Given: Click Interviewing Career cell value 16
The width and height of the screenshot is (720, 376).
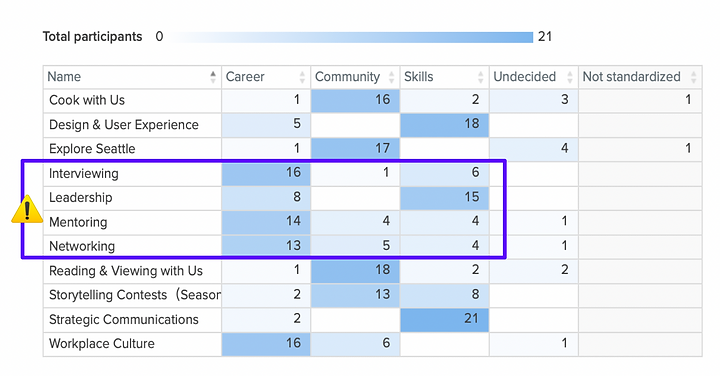Looking at the screenshot, I should click(266, 173).
